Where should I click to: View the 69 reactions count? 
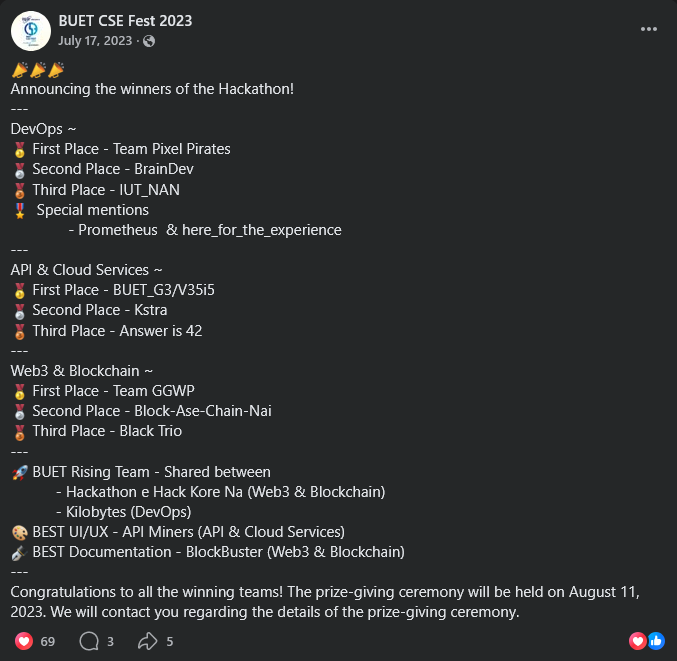[x=48, y=641]
